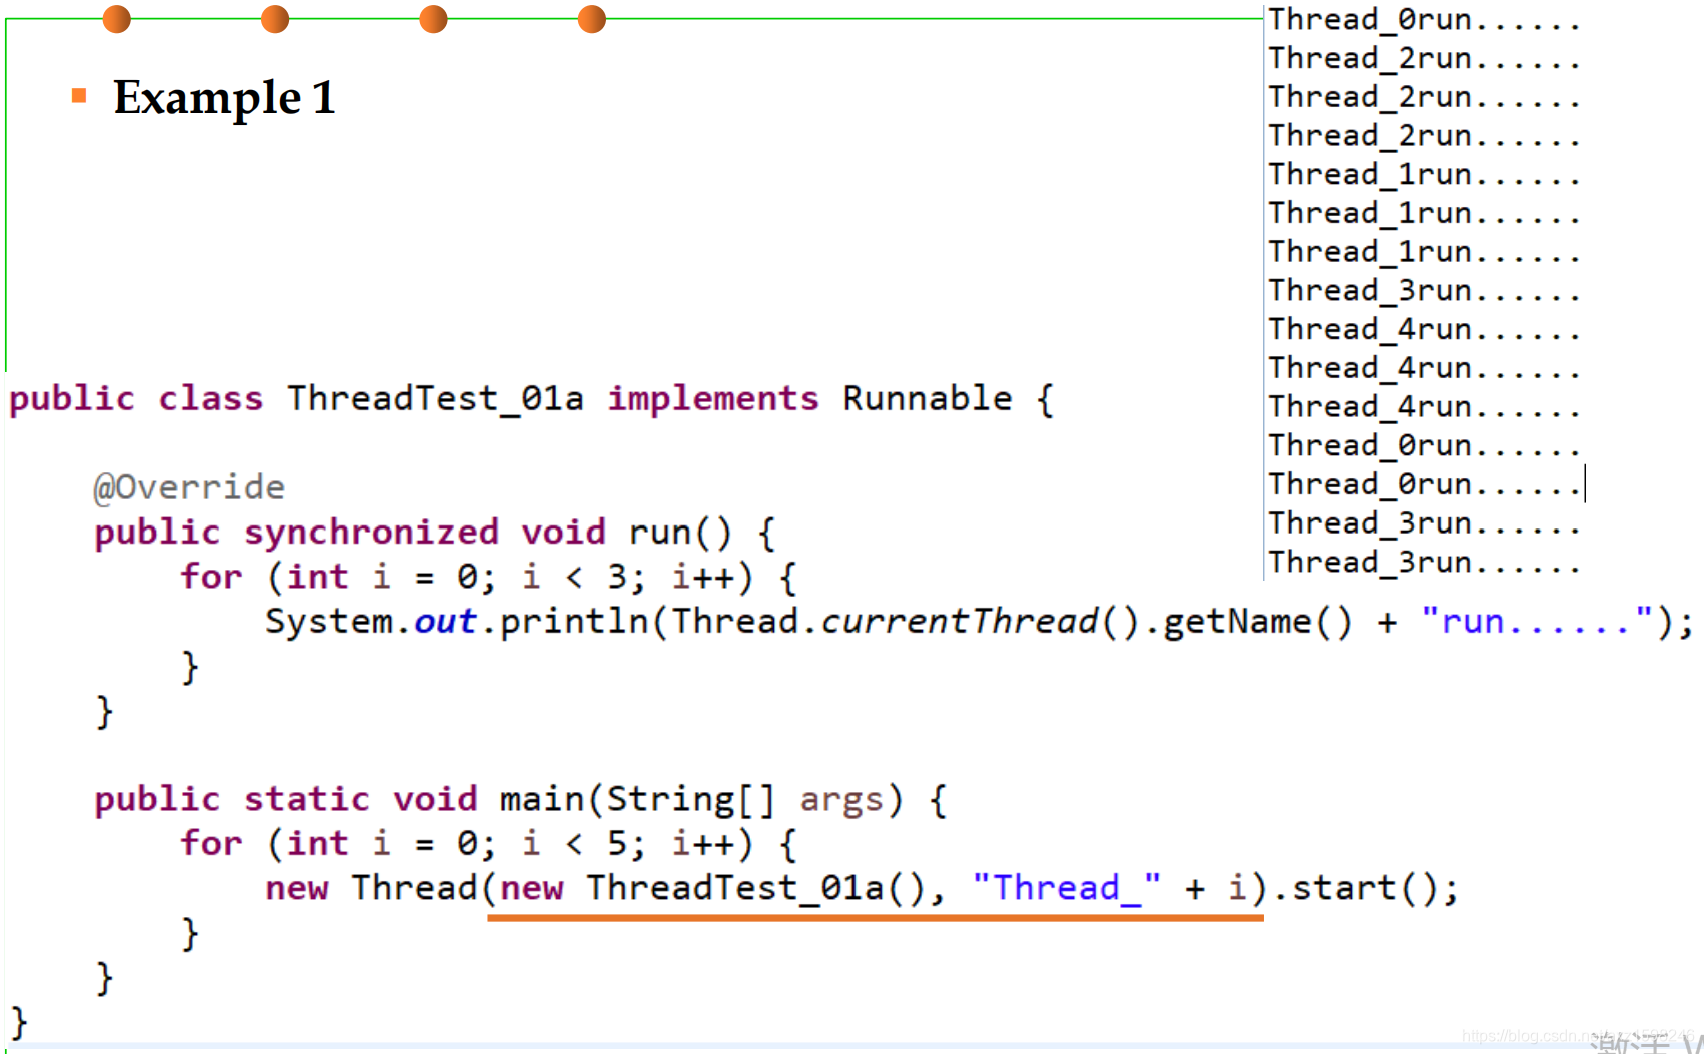The width and height of the screenshot is (1704, 1054).
Task: Click the italic "out" field in System.out
Action: [445, 621]
